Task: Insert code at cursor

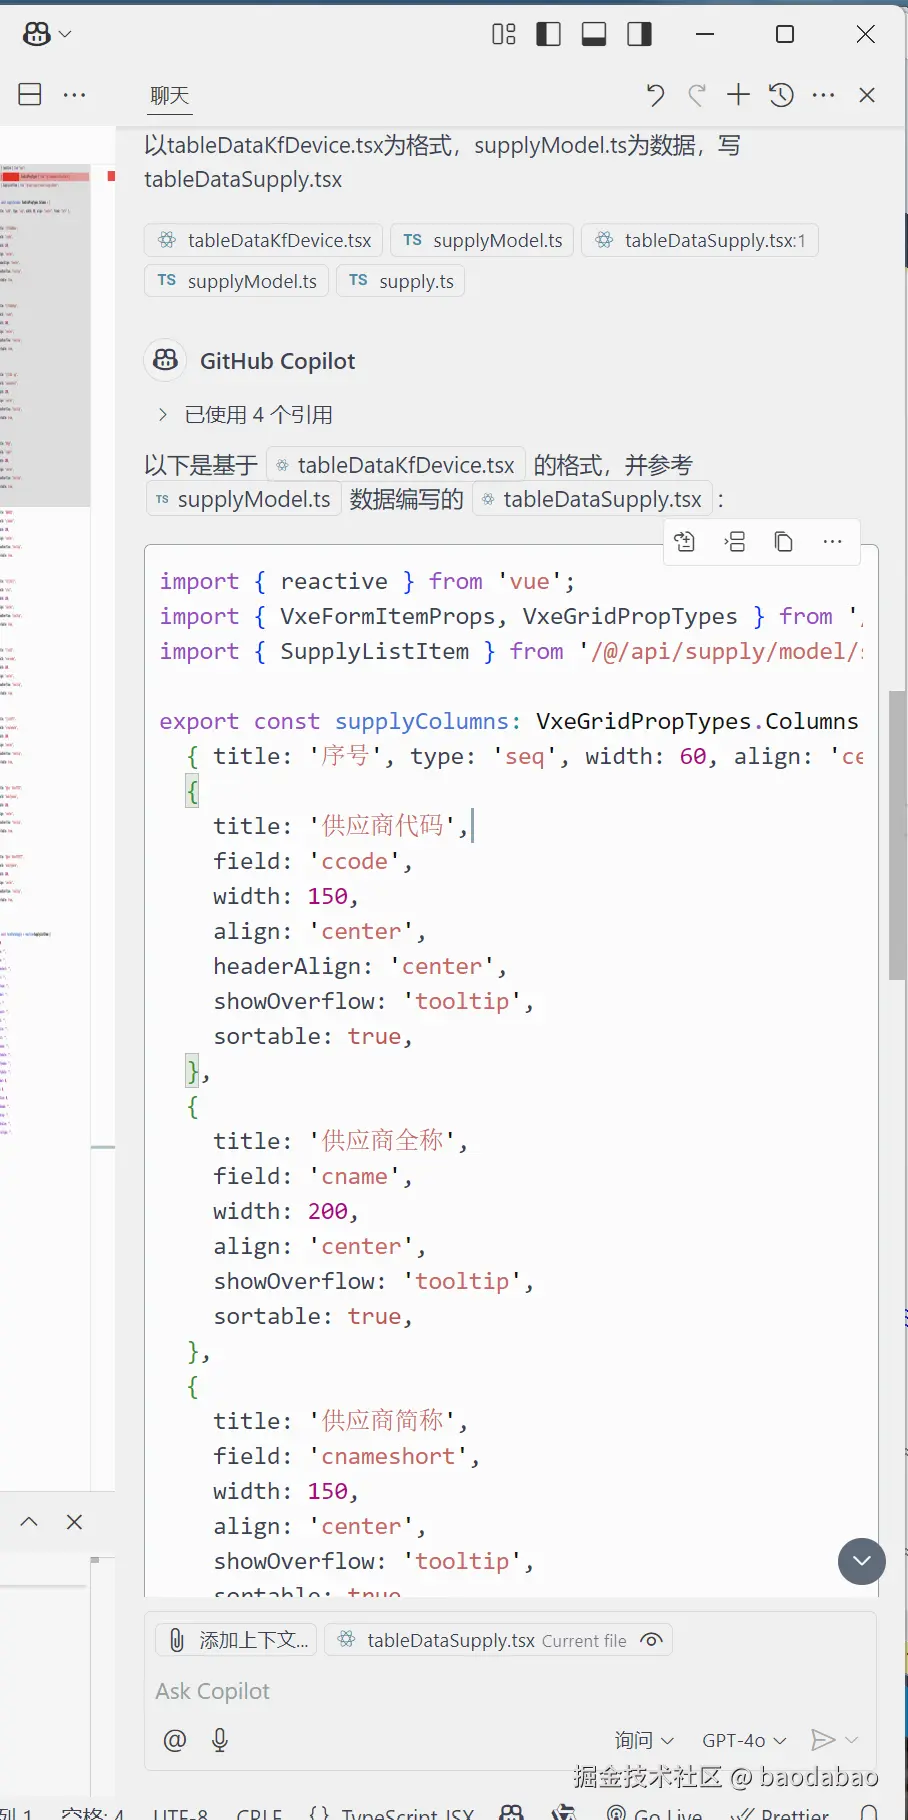Action: pyautogui.click(x=735, y=542)
